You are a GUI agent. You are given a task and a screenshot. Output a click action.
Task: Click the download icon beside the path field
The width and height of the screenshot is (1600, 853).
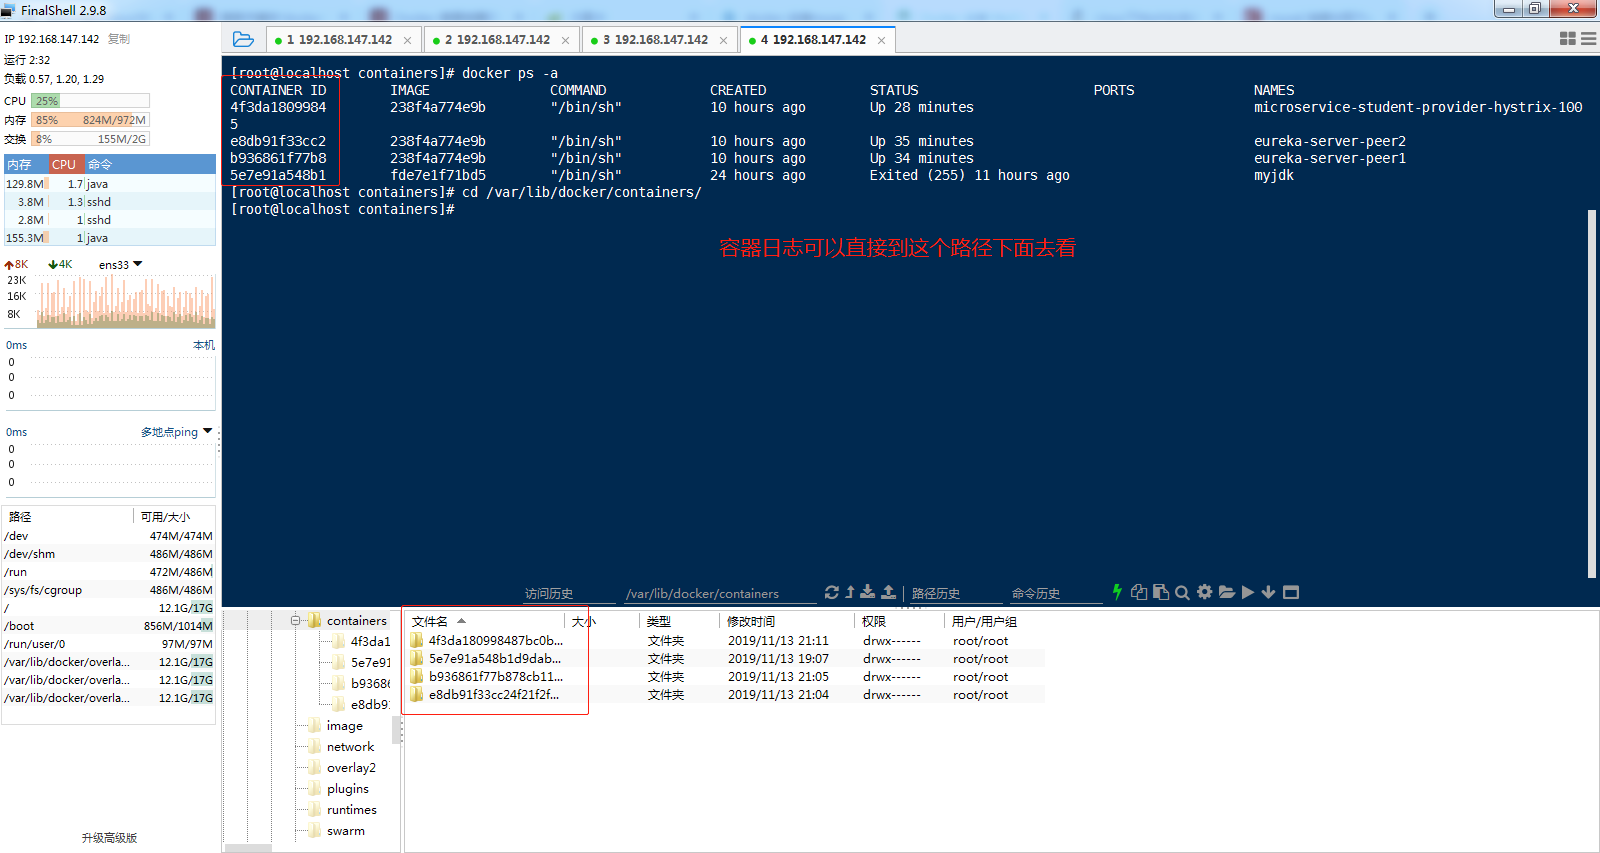click(868, 592)
